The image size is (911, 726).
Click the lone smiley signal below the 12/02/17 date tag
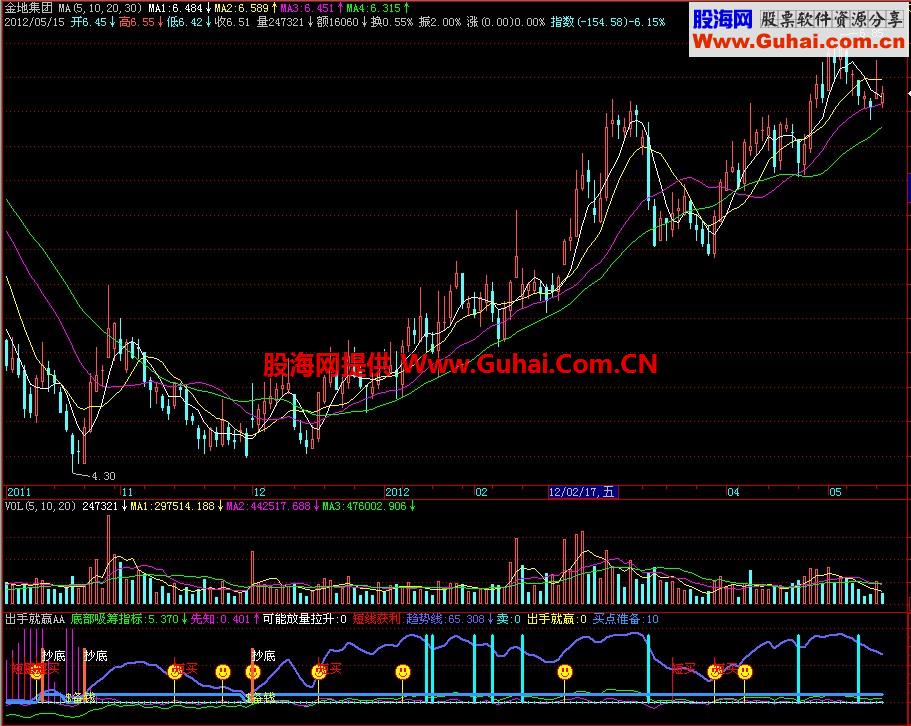[x=565, y=672]
